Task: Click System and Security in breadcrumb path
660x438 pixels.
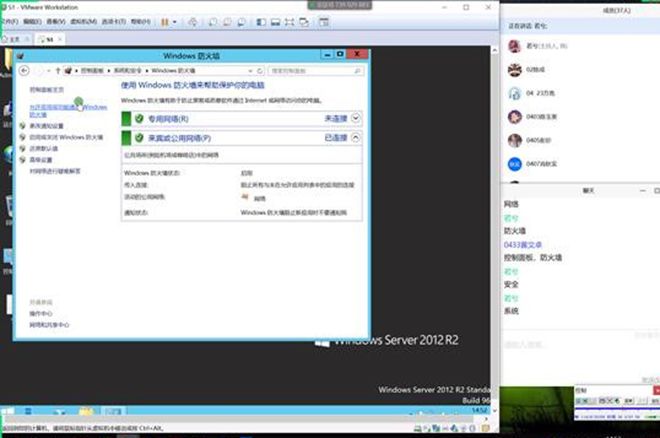Action: tap(128, 71)
